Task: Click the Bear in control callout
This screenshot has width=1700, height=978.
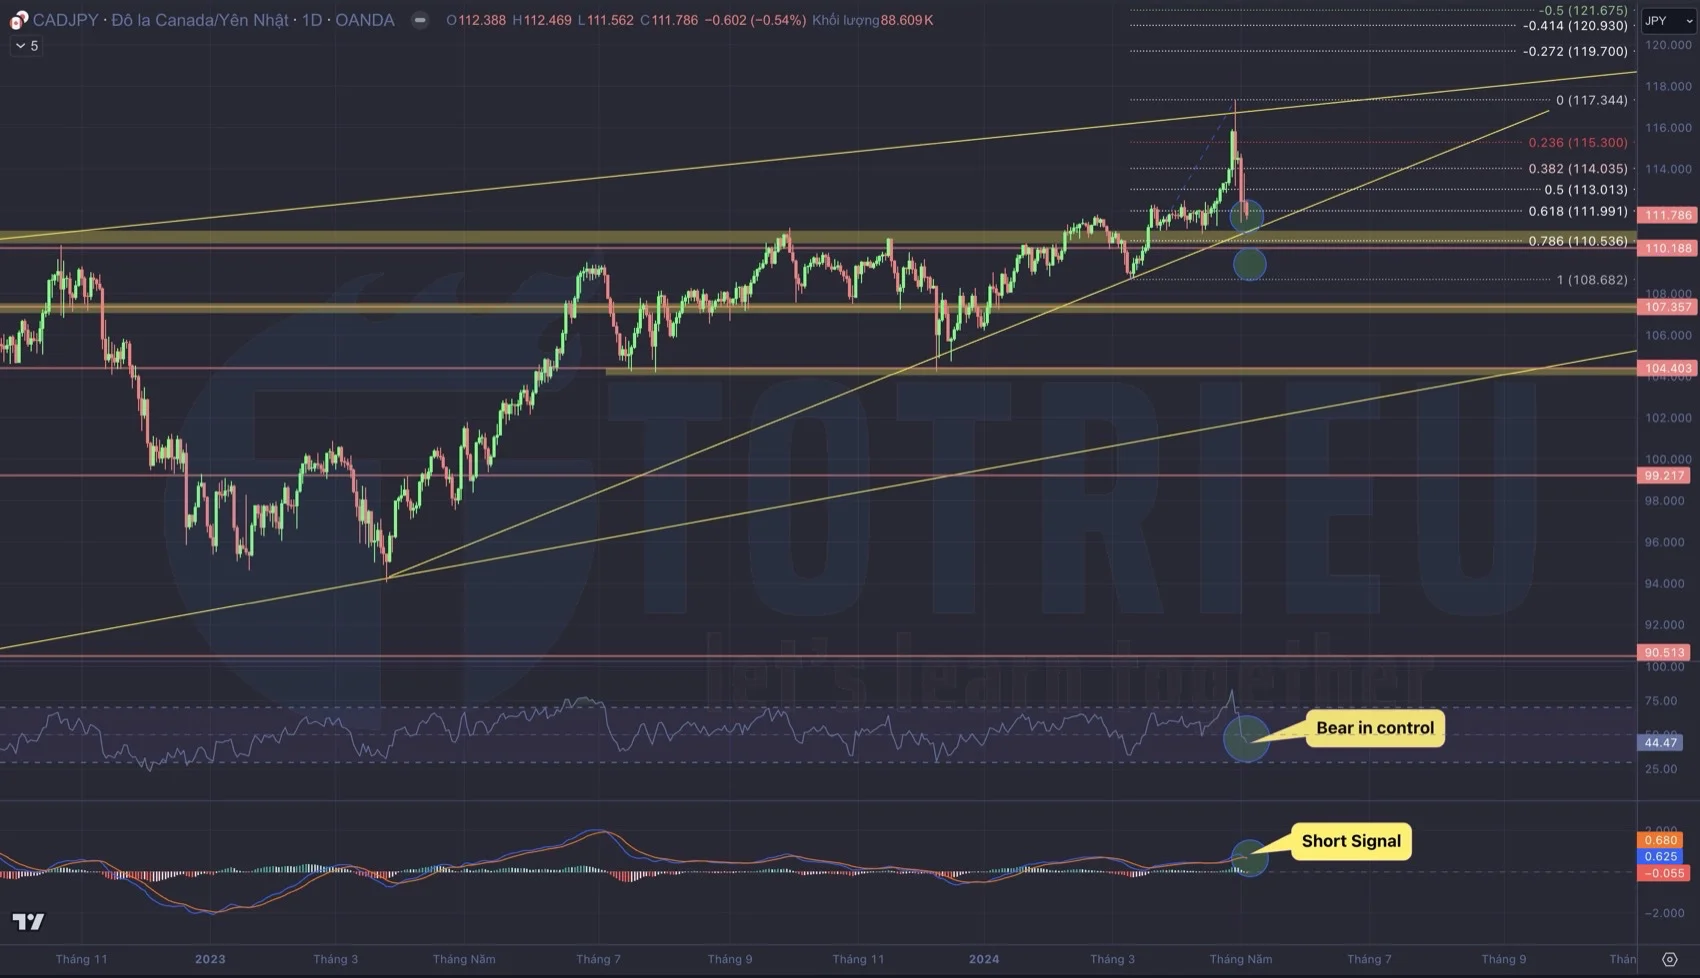Action: click(x=1374, y=728)
